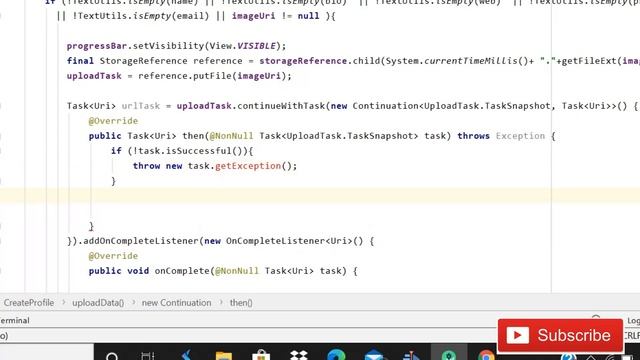This screenshot has height=360, width=640.
Task: Open Microsoft Store taskbar icon
Action: (x=261, y=356)
